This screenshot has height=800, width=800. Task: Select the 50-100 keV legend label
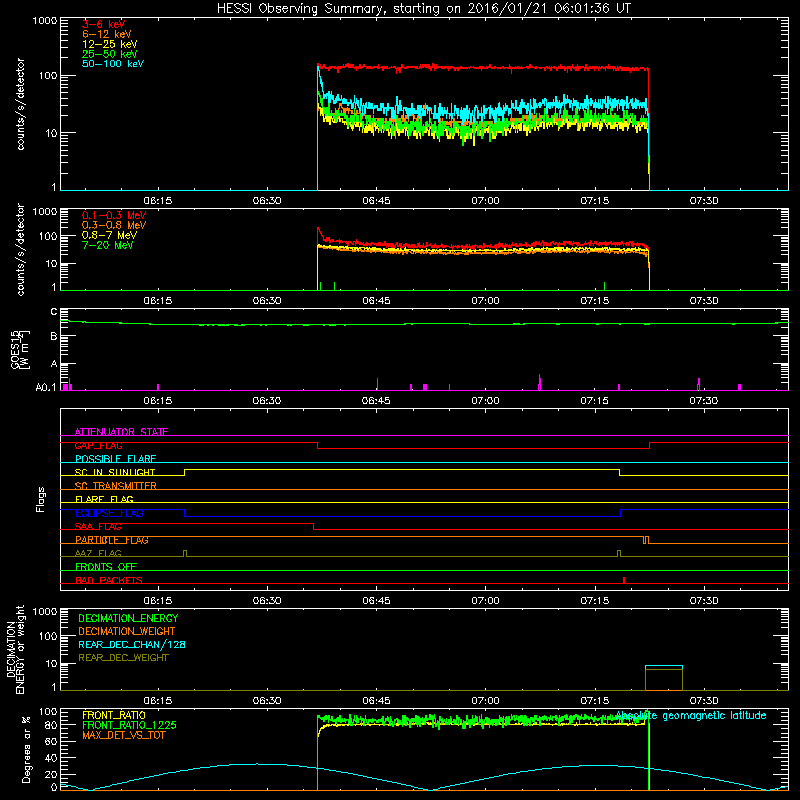pyautogui.click(x=113, y=64)
